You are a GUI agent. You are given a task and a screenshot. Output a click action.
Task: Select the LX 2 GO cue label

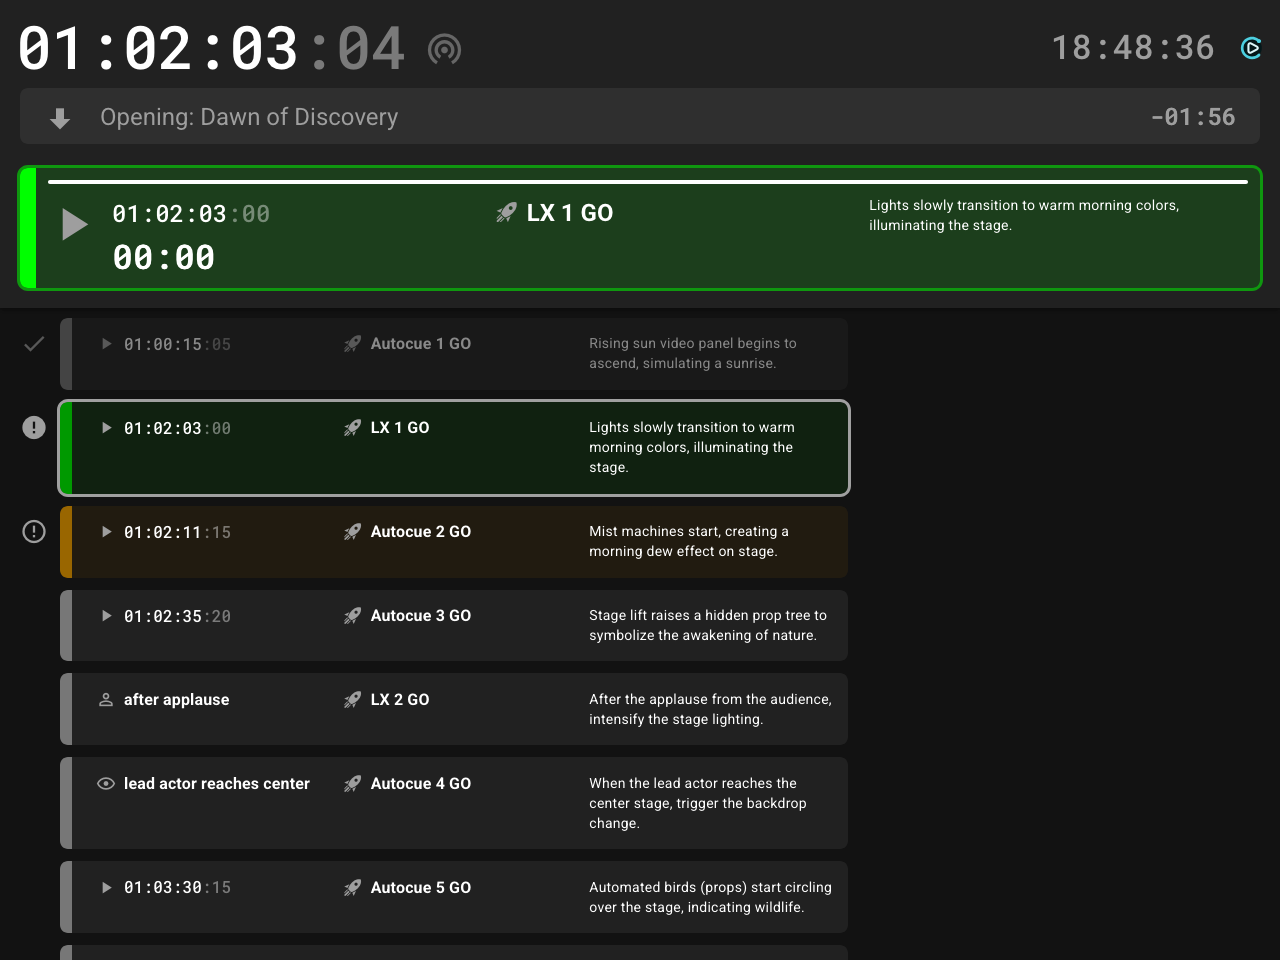(x=400, y=700)
